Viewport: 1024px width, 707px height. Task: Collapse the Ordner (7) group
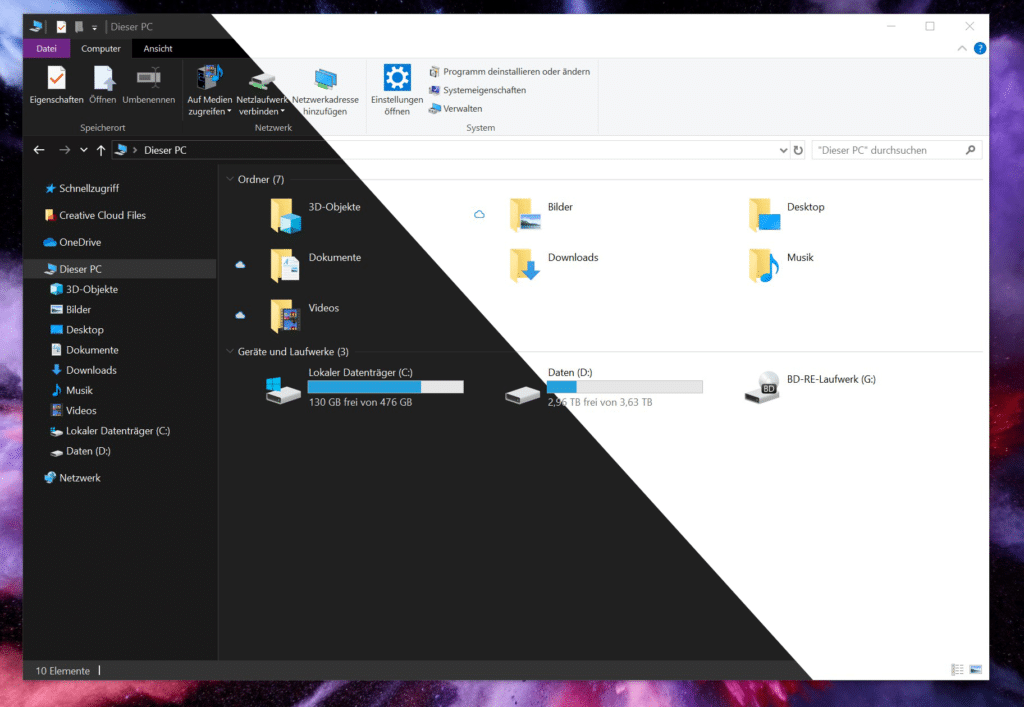click(230, 180)
